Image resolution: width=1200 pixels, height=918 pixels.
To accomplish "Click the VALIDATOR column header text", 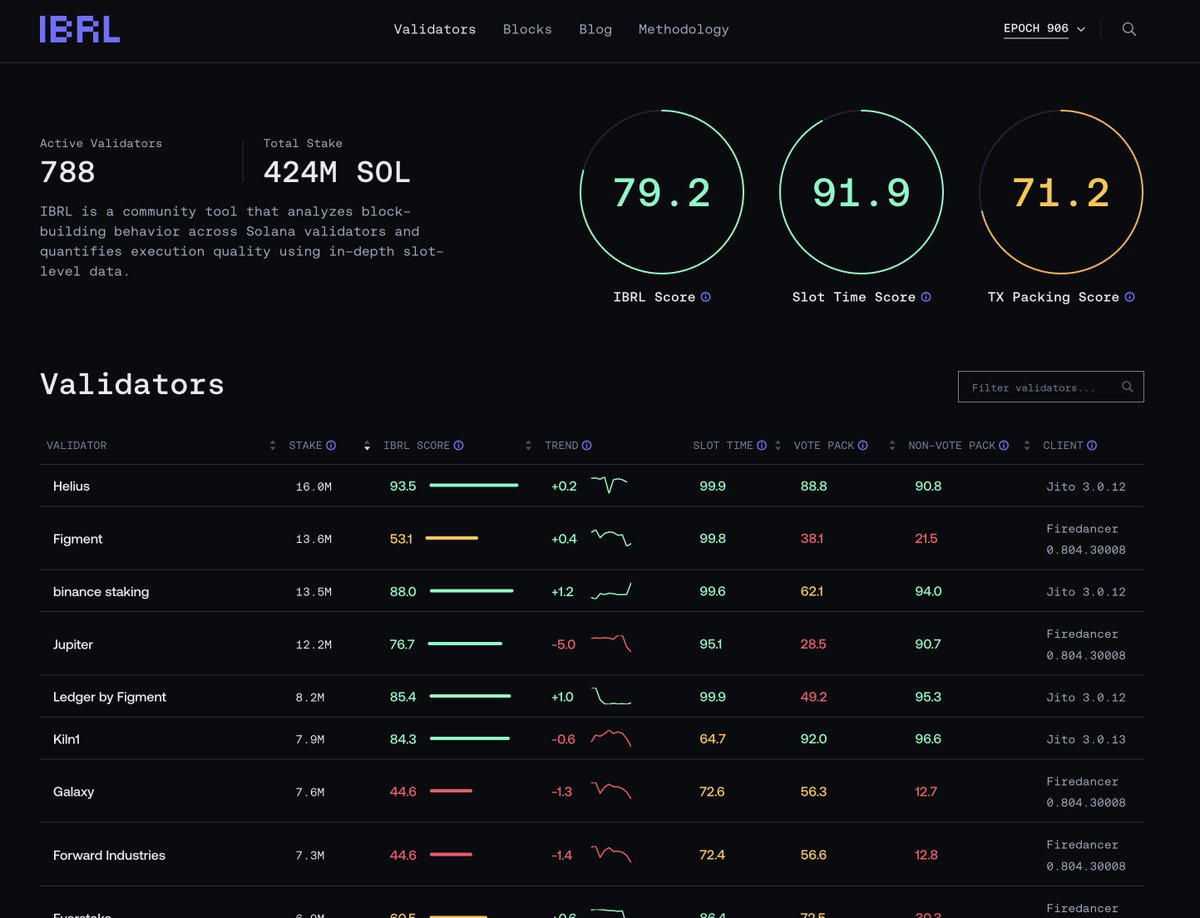I will 77,446.
